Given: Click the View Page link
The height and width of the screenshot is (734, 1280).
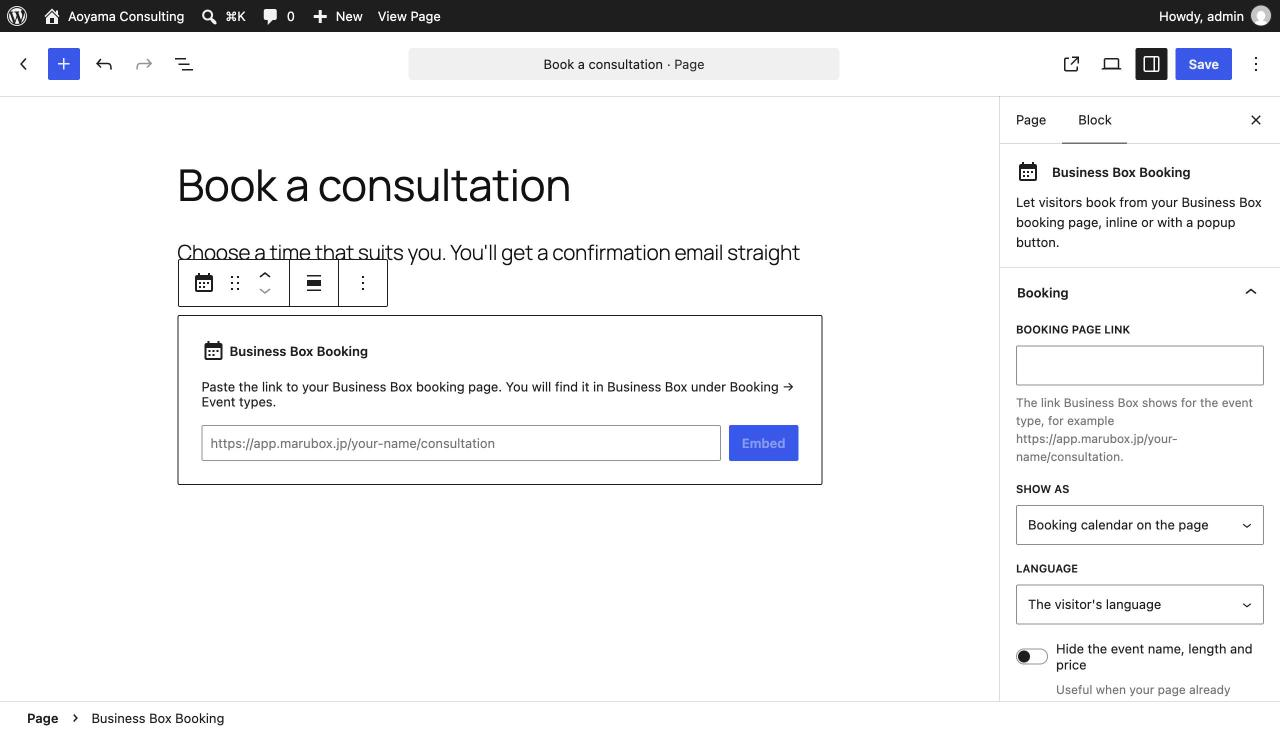Looking at the screenshot, I should click(409, 16).
